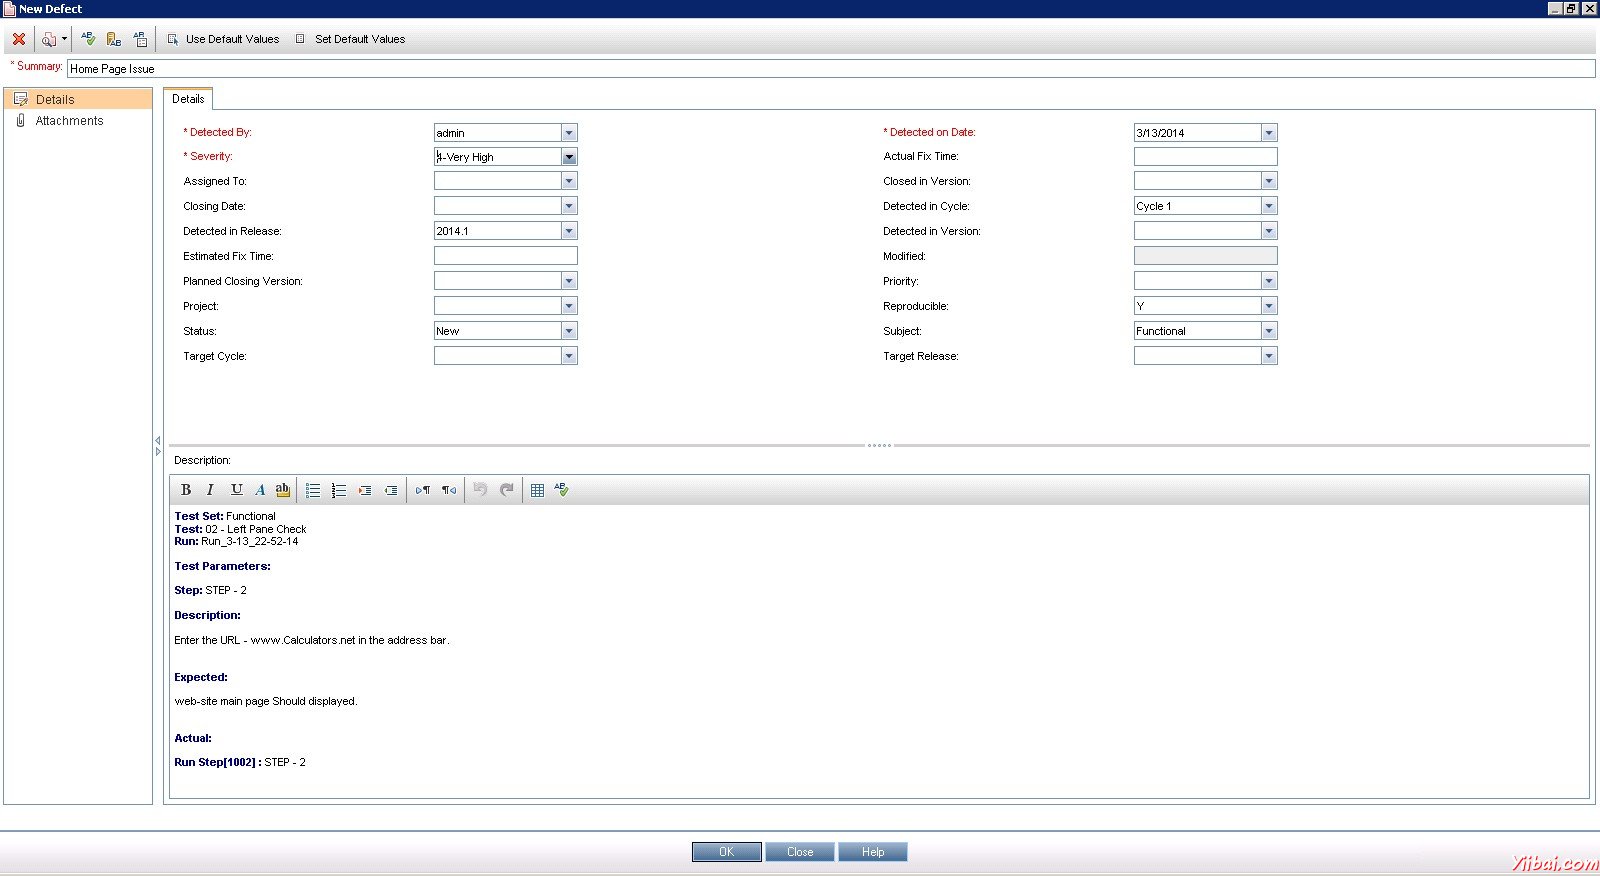Switch to the Details tab
The height and width of the screenshot is (876, 1600).
tap(188, 99)
